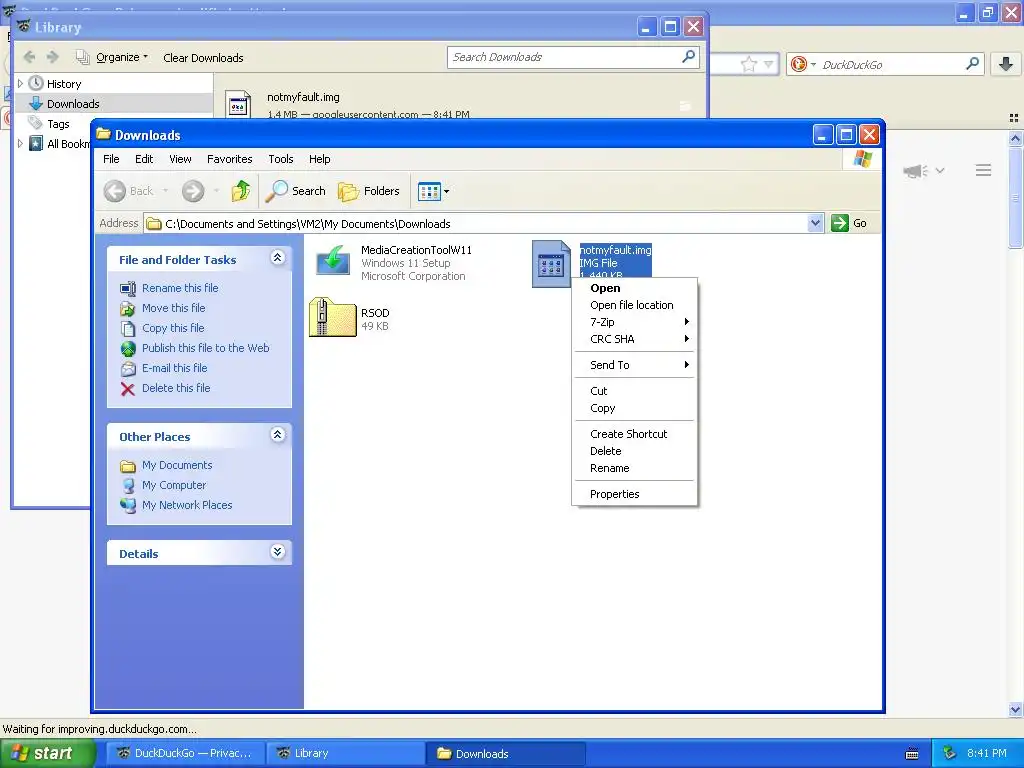Open the Back button history dropdown arrow
Screen dimensions: 1024x768
[165, 191]
